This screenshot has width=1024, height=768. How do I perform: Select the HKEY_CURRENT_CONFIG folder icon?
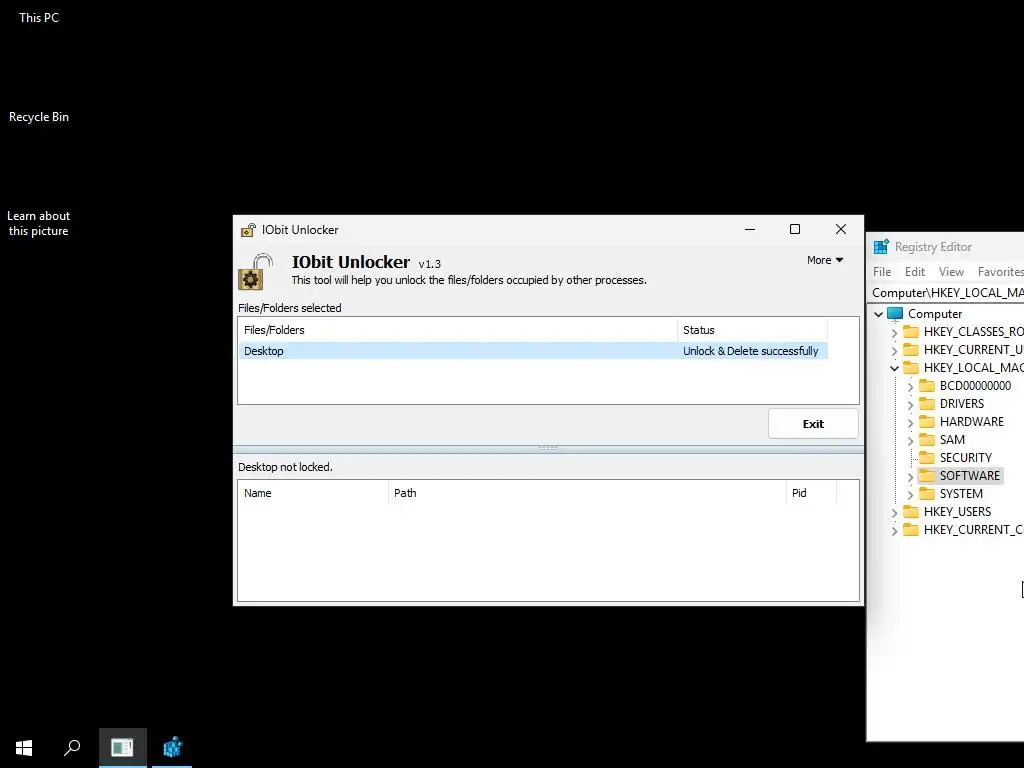[911, 530]
